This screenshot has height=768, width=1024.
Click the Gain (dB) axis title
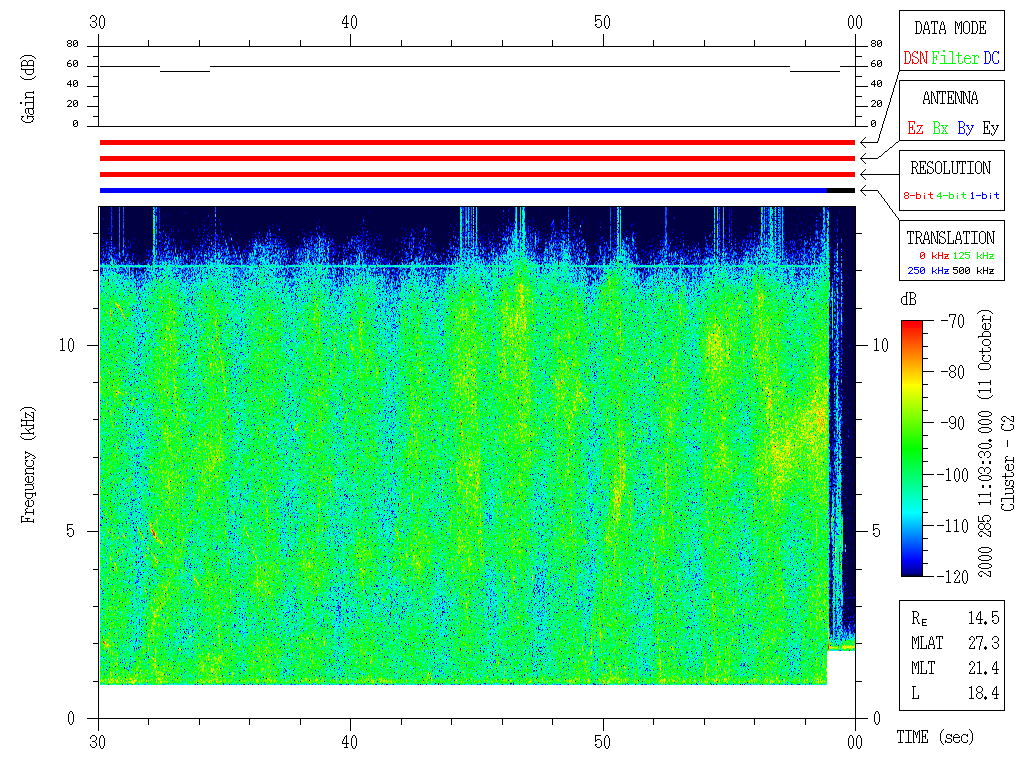pos(27,89)
